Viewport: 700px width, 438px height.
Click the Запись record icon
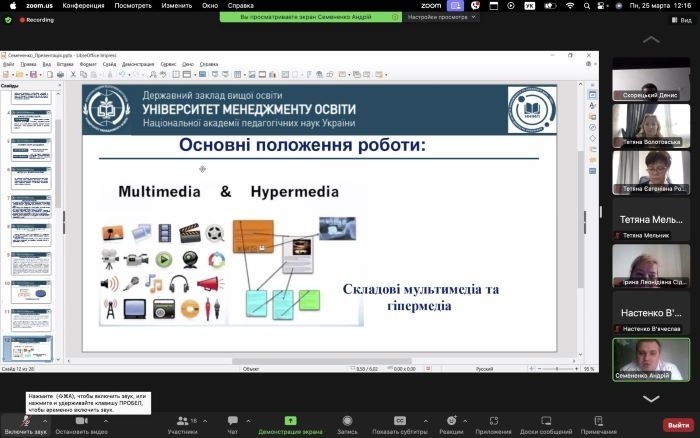347,423
